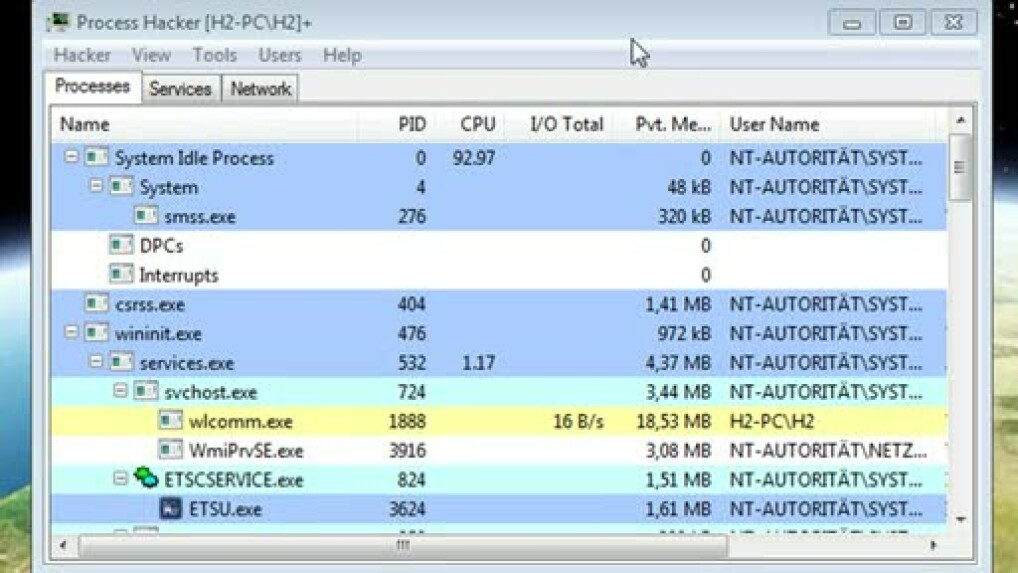Image resolution: width=1018 pixels, height=573 pixels.
Task: Collapse the System Idle Process tree
Action: click(71, 158)
